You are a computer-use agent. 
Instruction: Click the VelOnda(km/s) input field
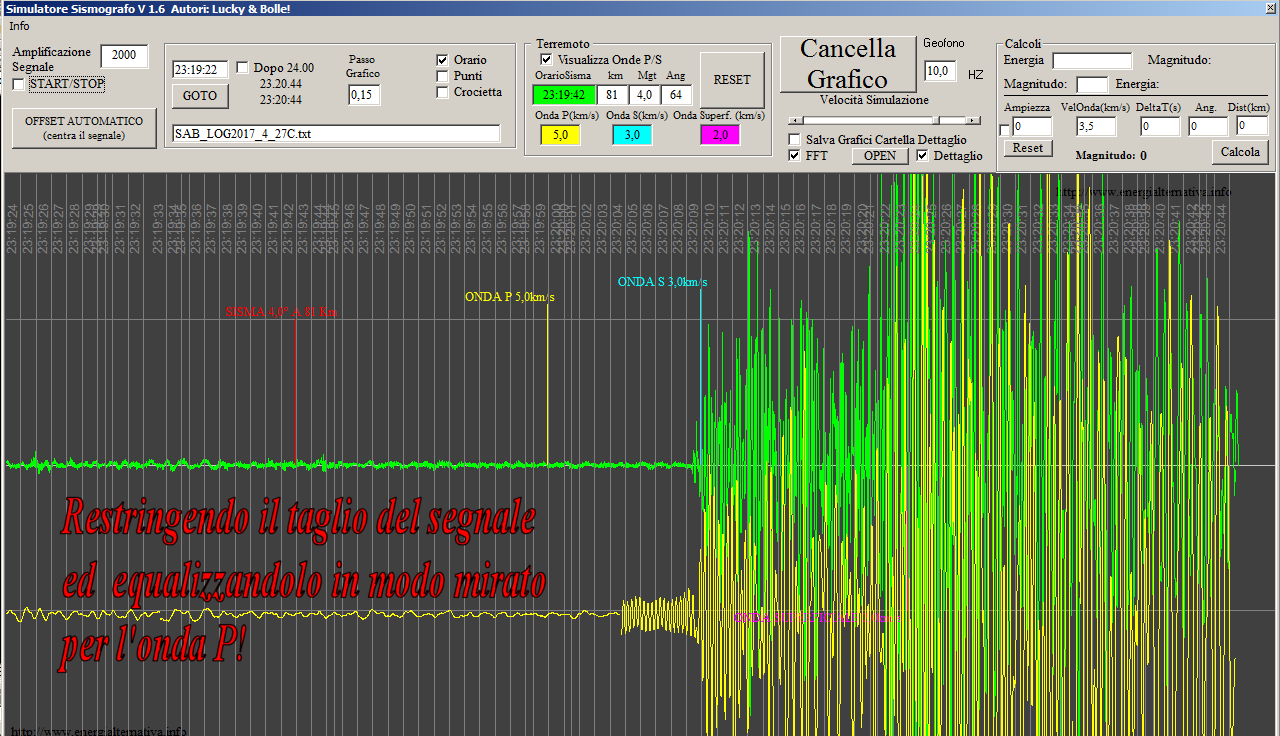(1096, 127)
